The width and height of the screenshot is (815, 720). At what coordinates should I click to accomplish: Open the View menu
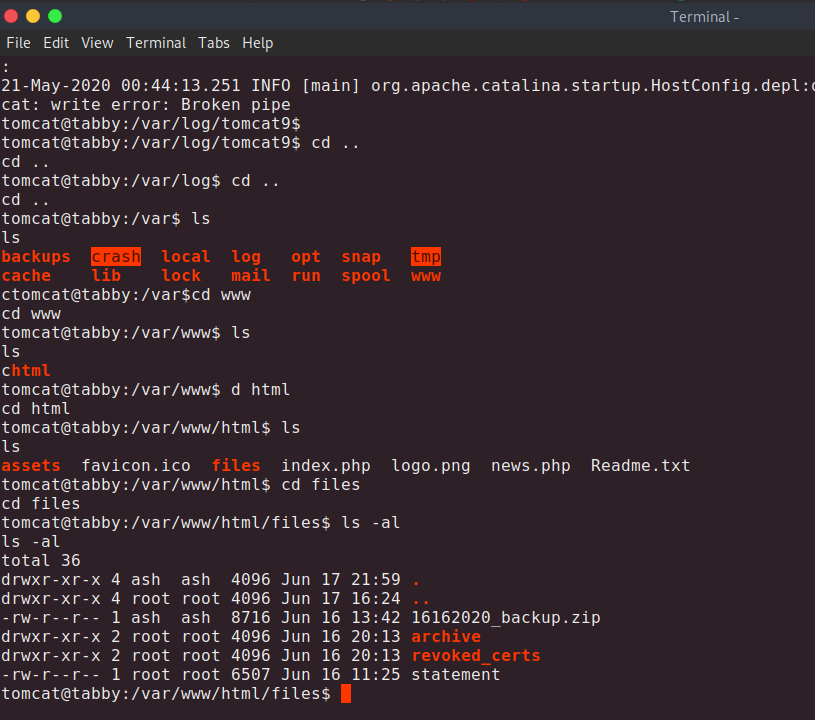97,43
